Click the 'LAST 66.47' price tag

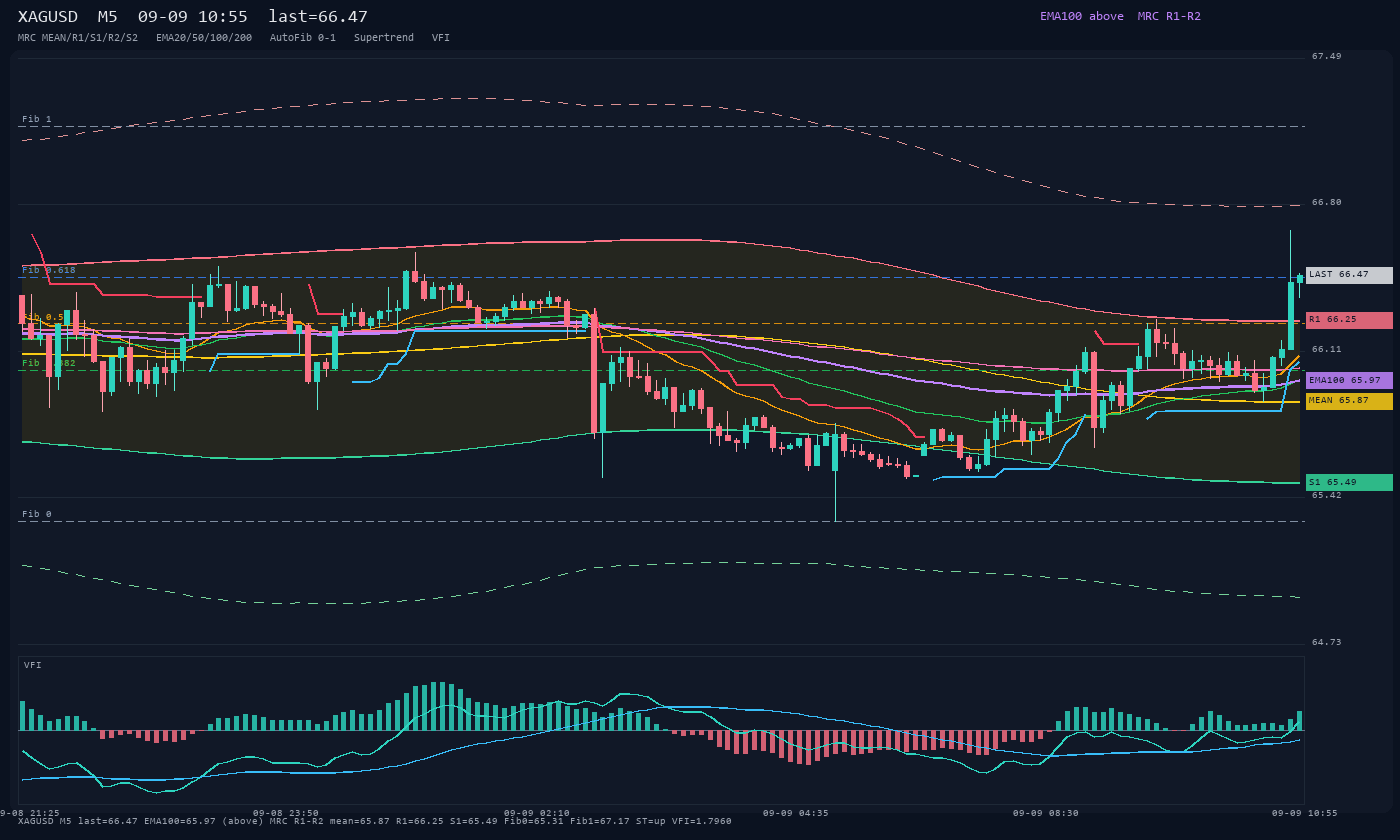pos(1349,275)
